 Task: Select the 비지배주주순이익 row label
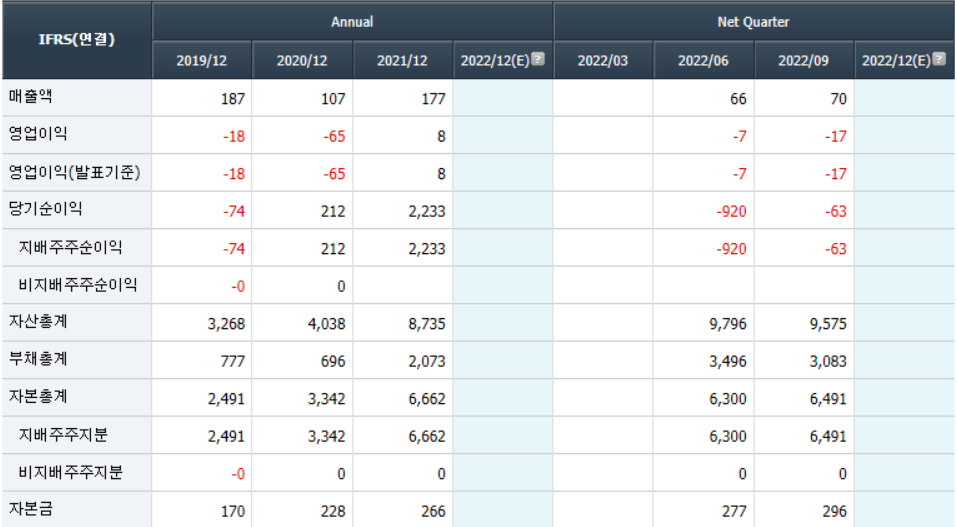pos(78,285)
